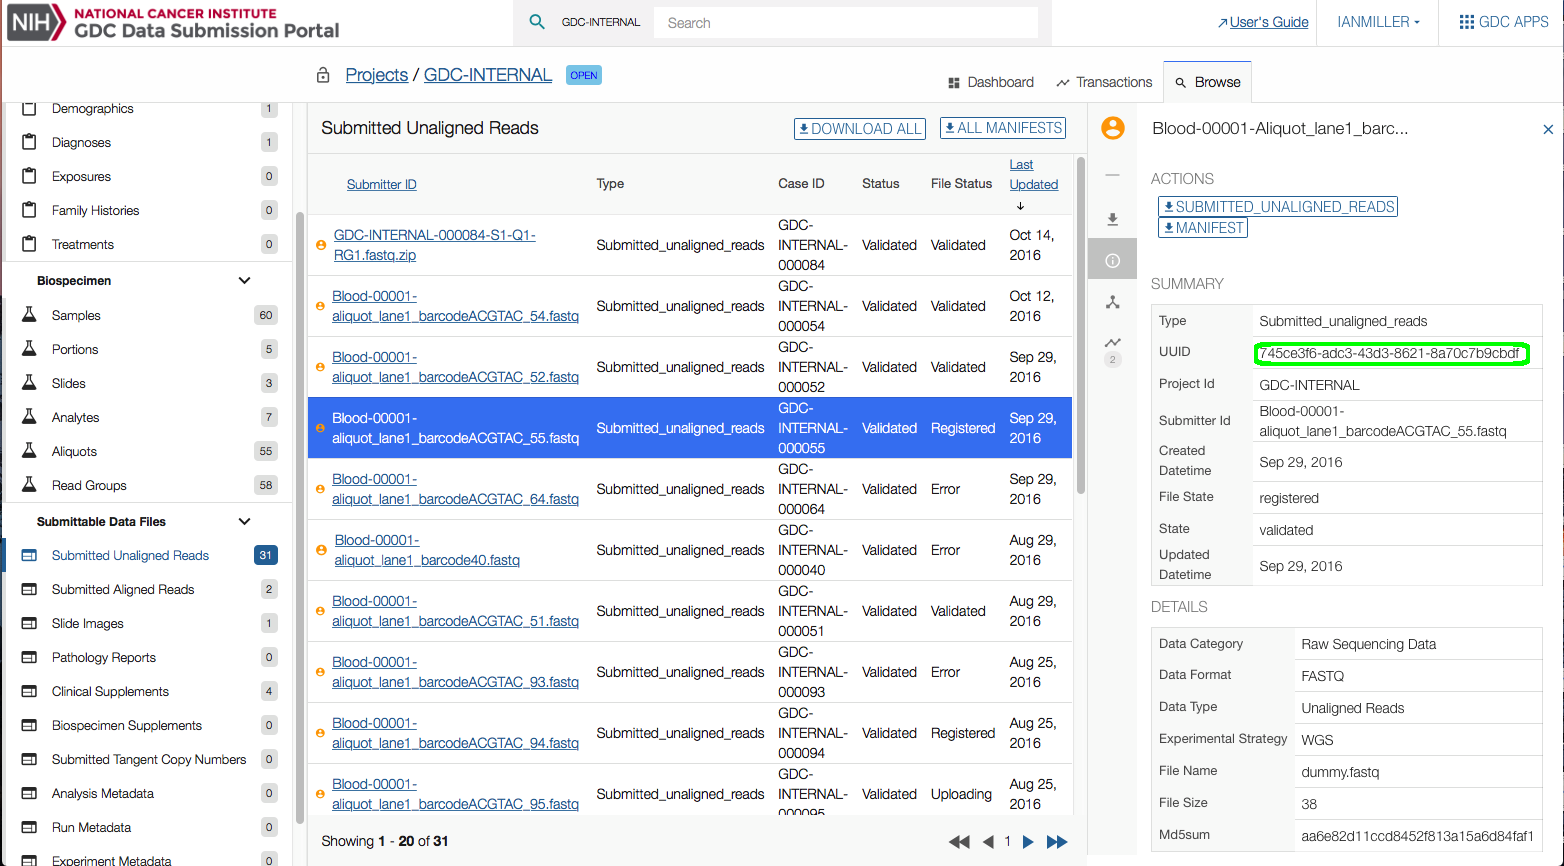1564x866 pixels.
Task: Go to next page arrow
Action: coord(1028,842)
